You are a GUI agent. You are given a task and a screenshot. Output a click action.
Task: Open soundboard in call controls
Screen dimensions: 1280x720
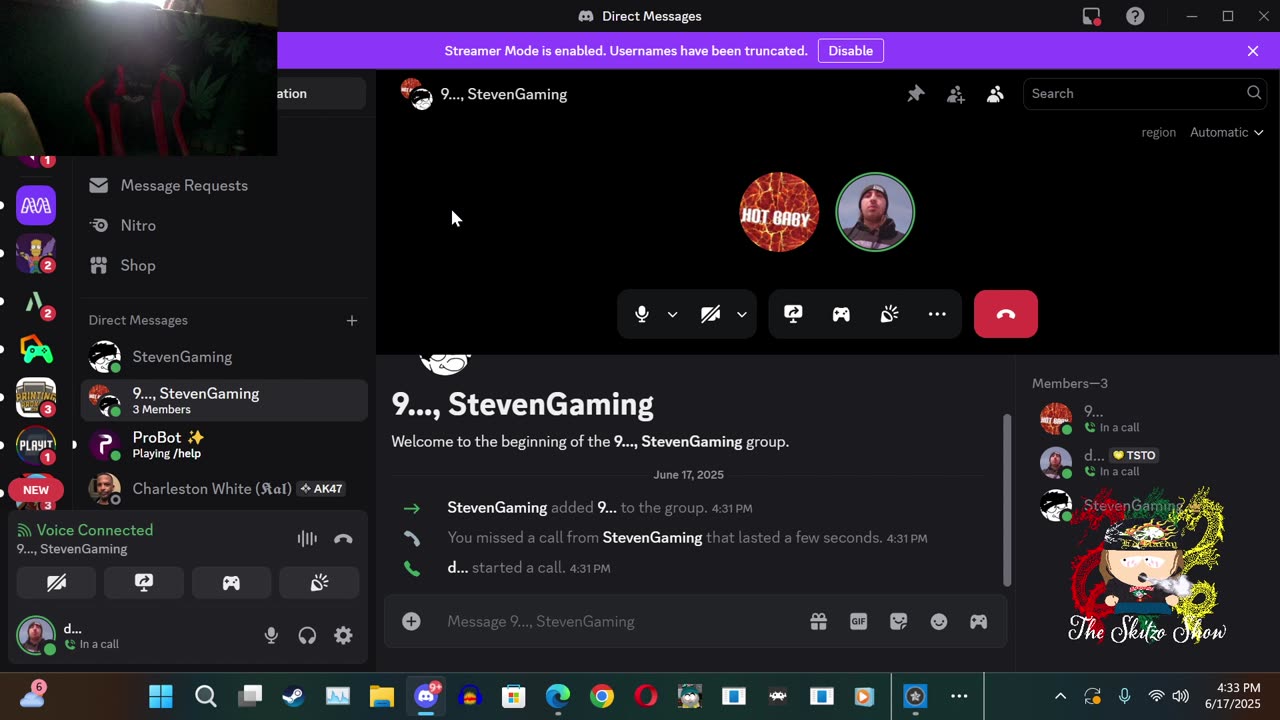click(889, 314)
